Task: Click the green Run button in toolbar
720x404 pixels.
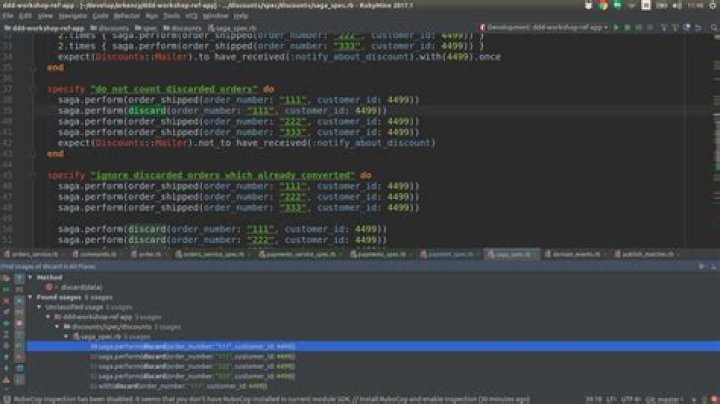Action: [616, 28]
